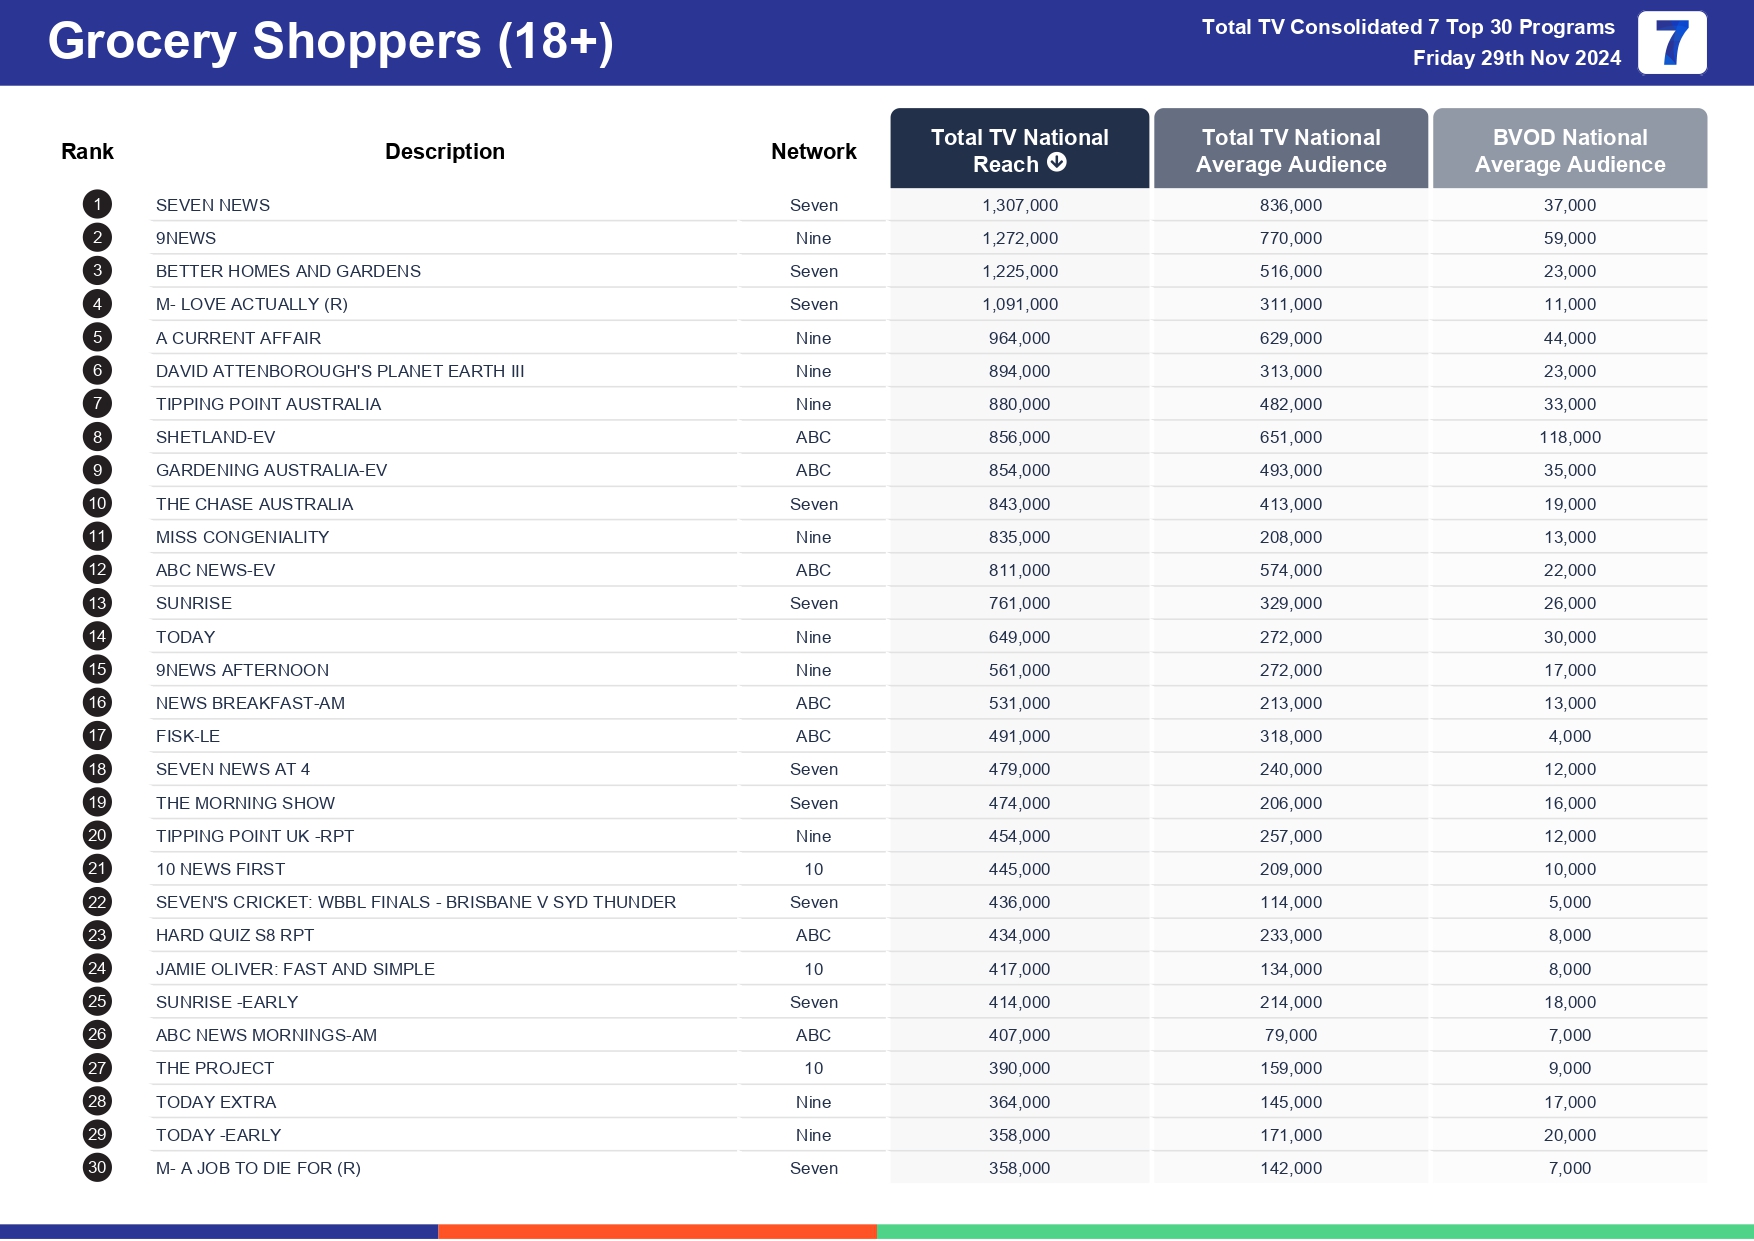This screenshot has width=1754, height=1241.
Task: Click rank 30 circle badge
Action: coord(97,1168)
